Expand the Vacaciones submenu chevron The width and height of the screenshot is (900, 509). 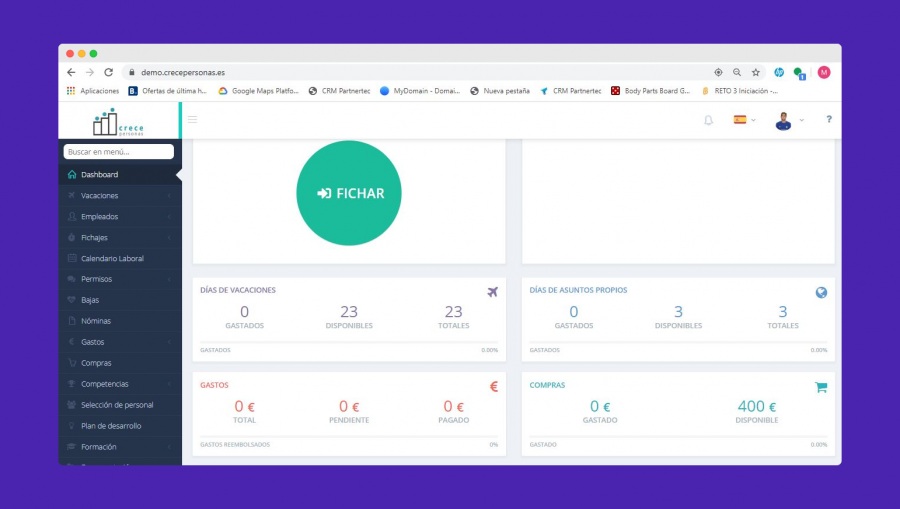[x=169, y=196]
